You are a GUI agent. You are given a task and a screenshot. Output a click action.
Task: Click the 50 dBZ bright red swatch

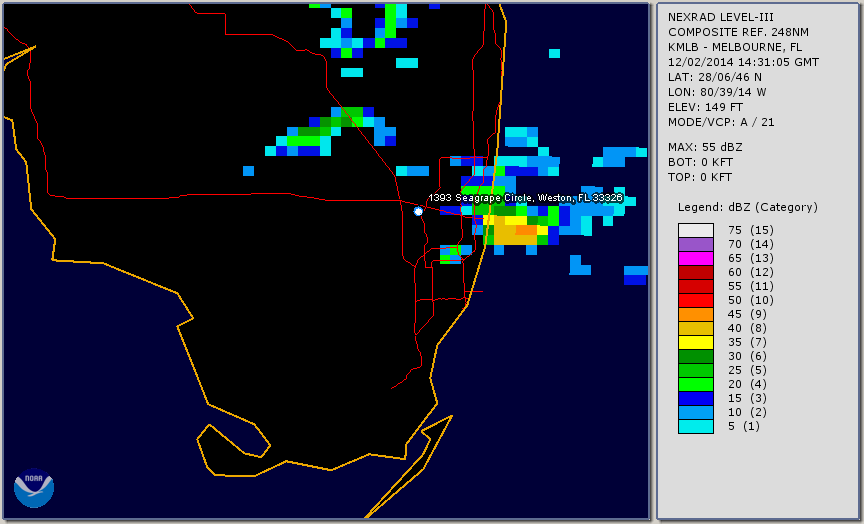point(696,300)
